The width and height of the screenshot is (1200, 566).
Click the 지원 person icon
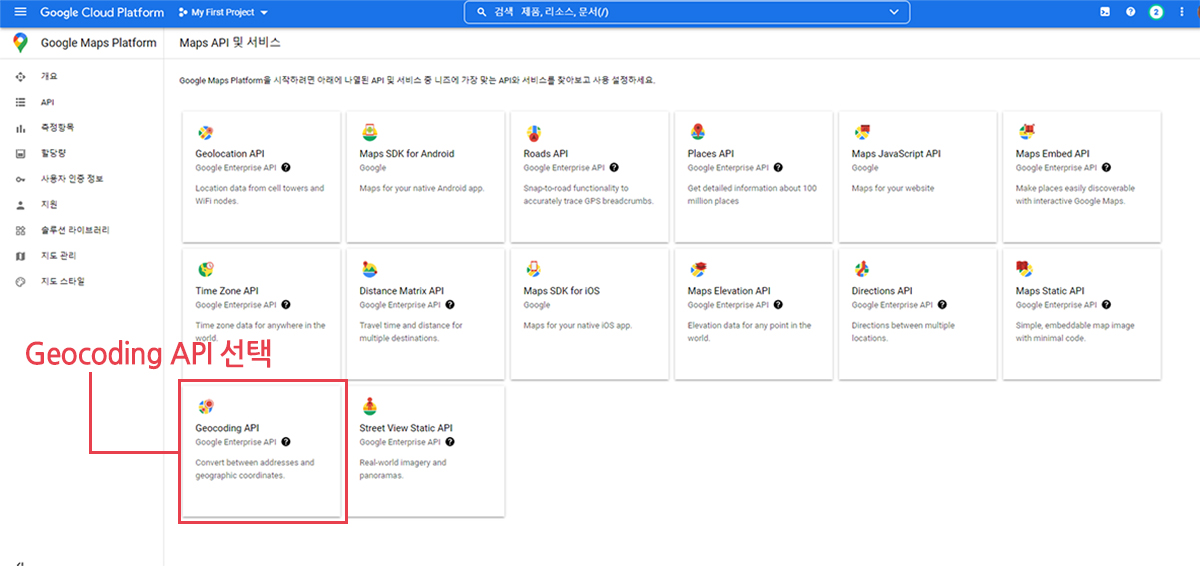[20, 205]
